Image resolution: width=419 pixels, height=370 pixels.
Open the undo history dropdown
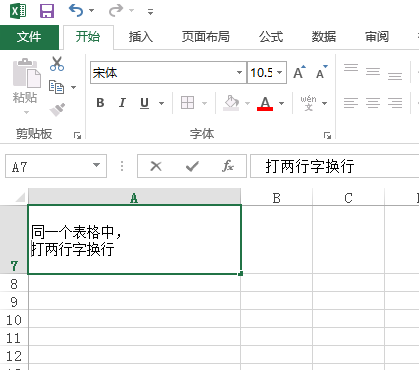click(91, 11)
